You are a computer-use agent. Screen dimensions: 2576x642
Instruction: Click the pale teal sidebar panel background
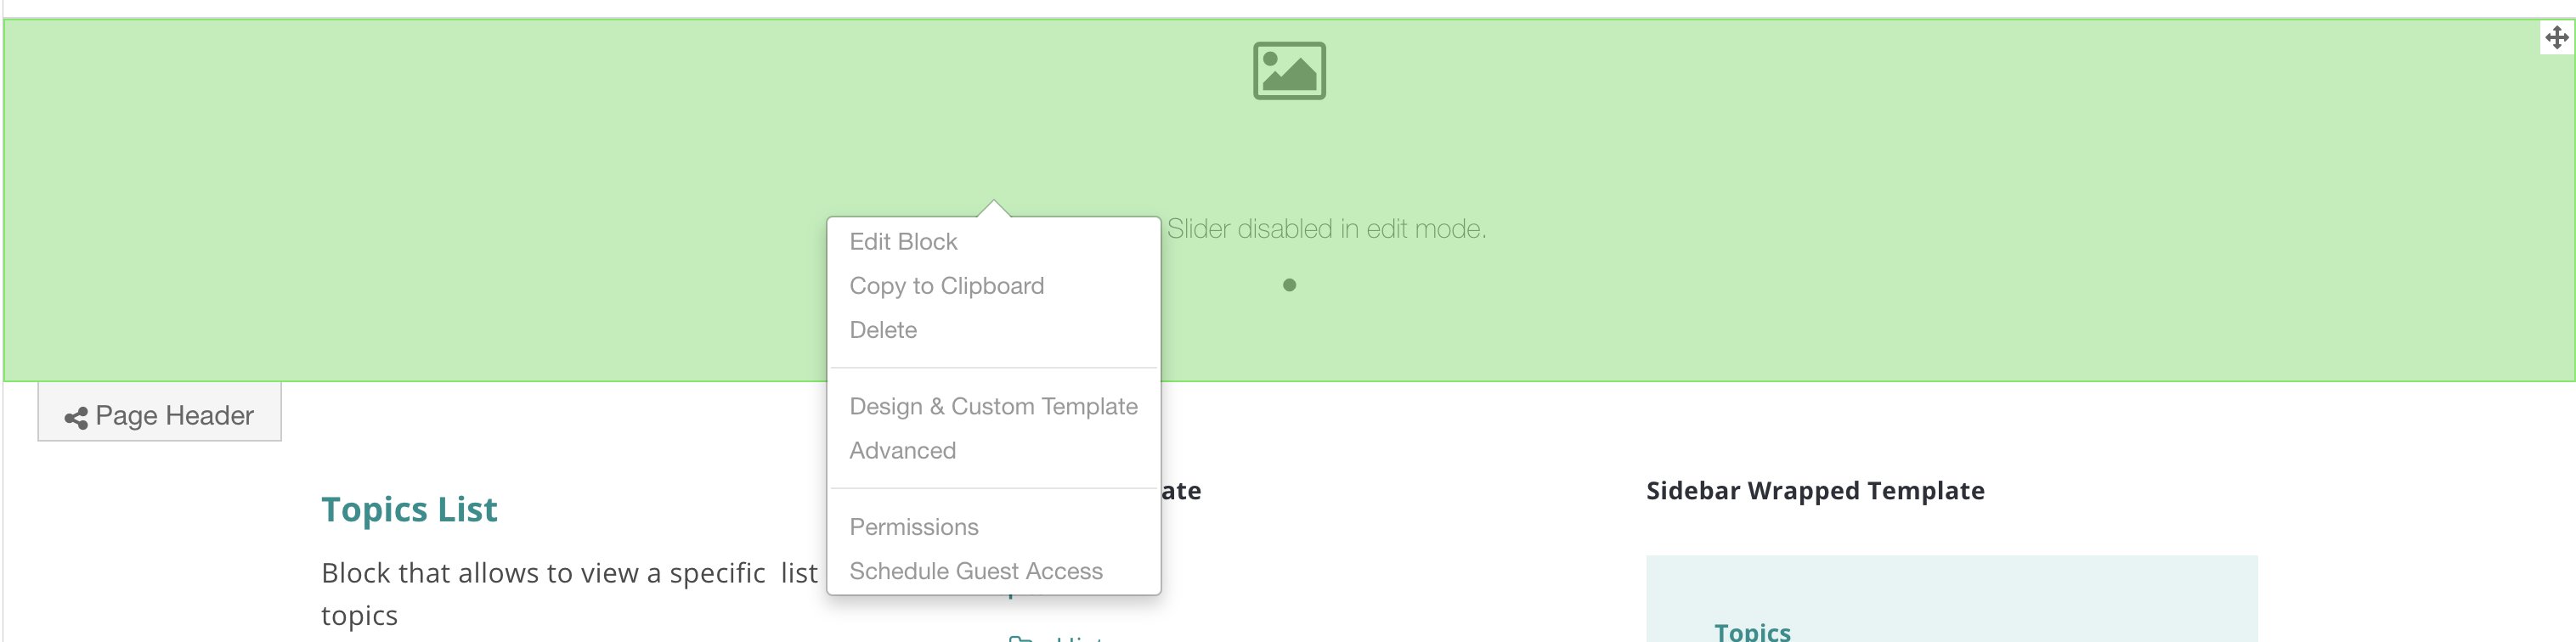tap(2050, 590)
